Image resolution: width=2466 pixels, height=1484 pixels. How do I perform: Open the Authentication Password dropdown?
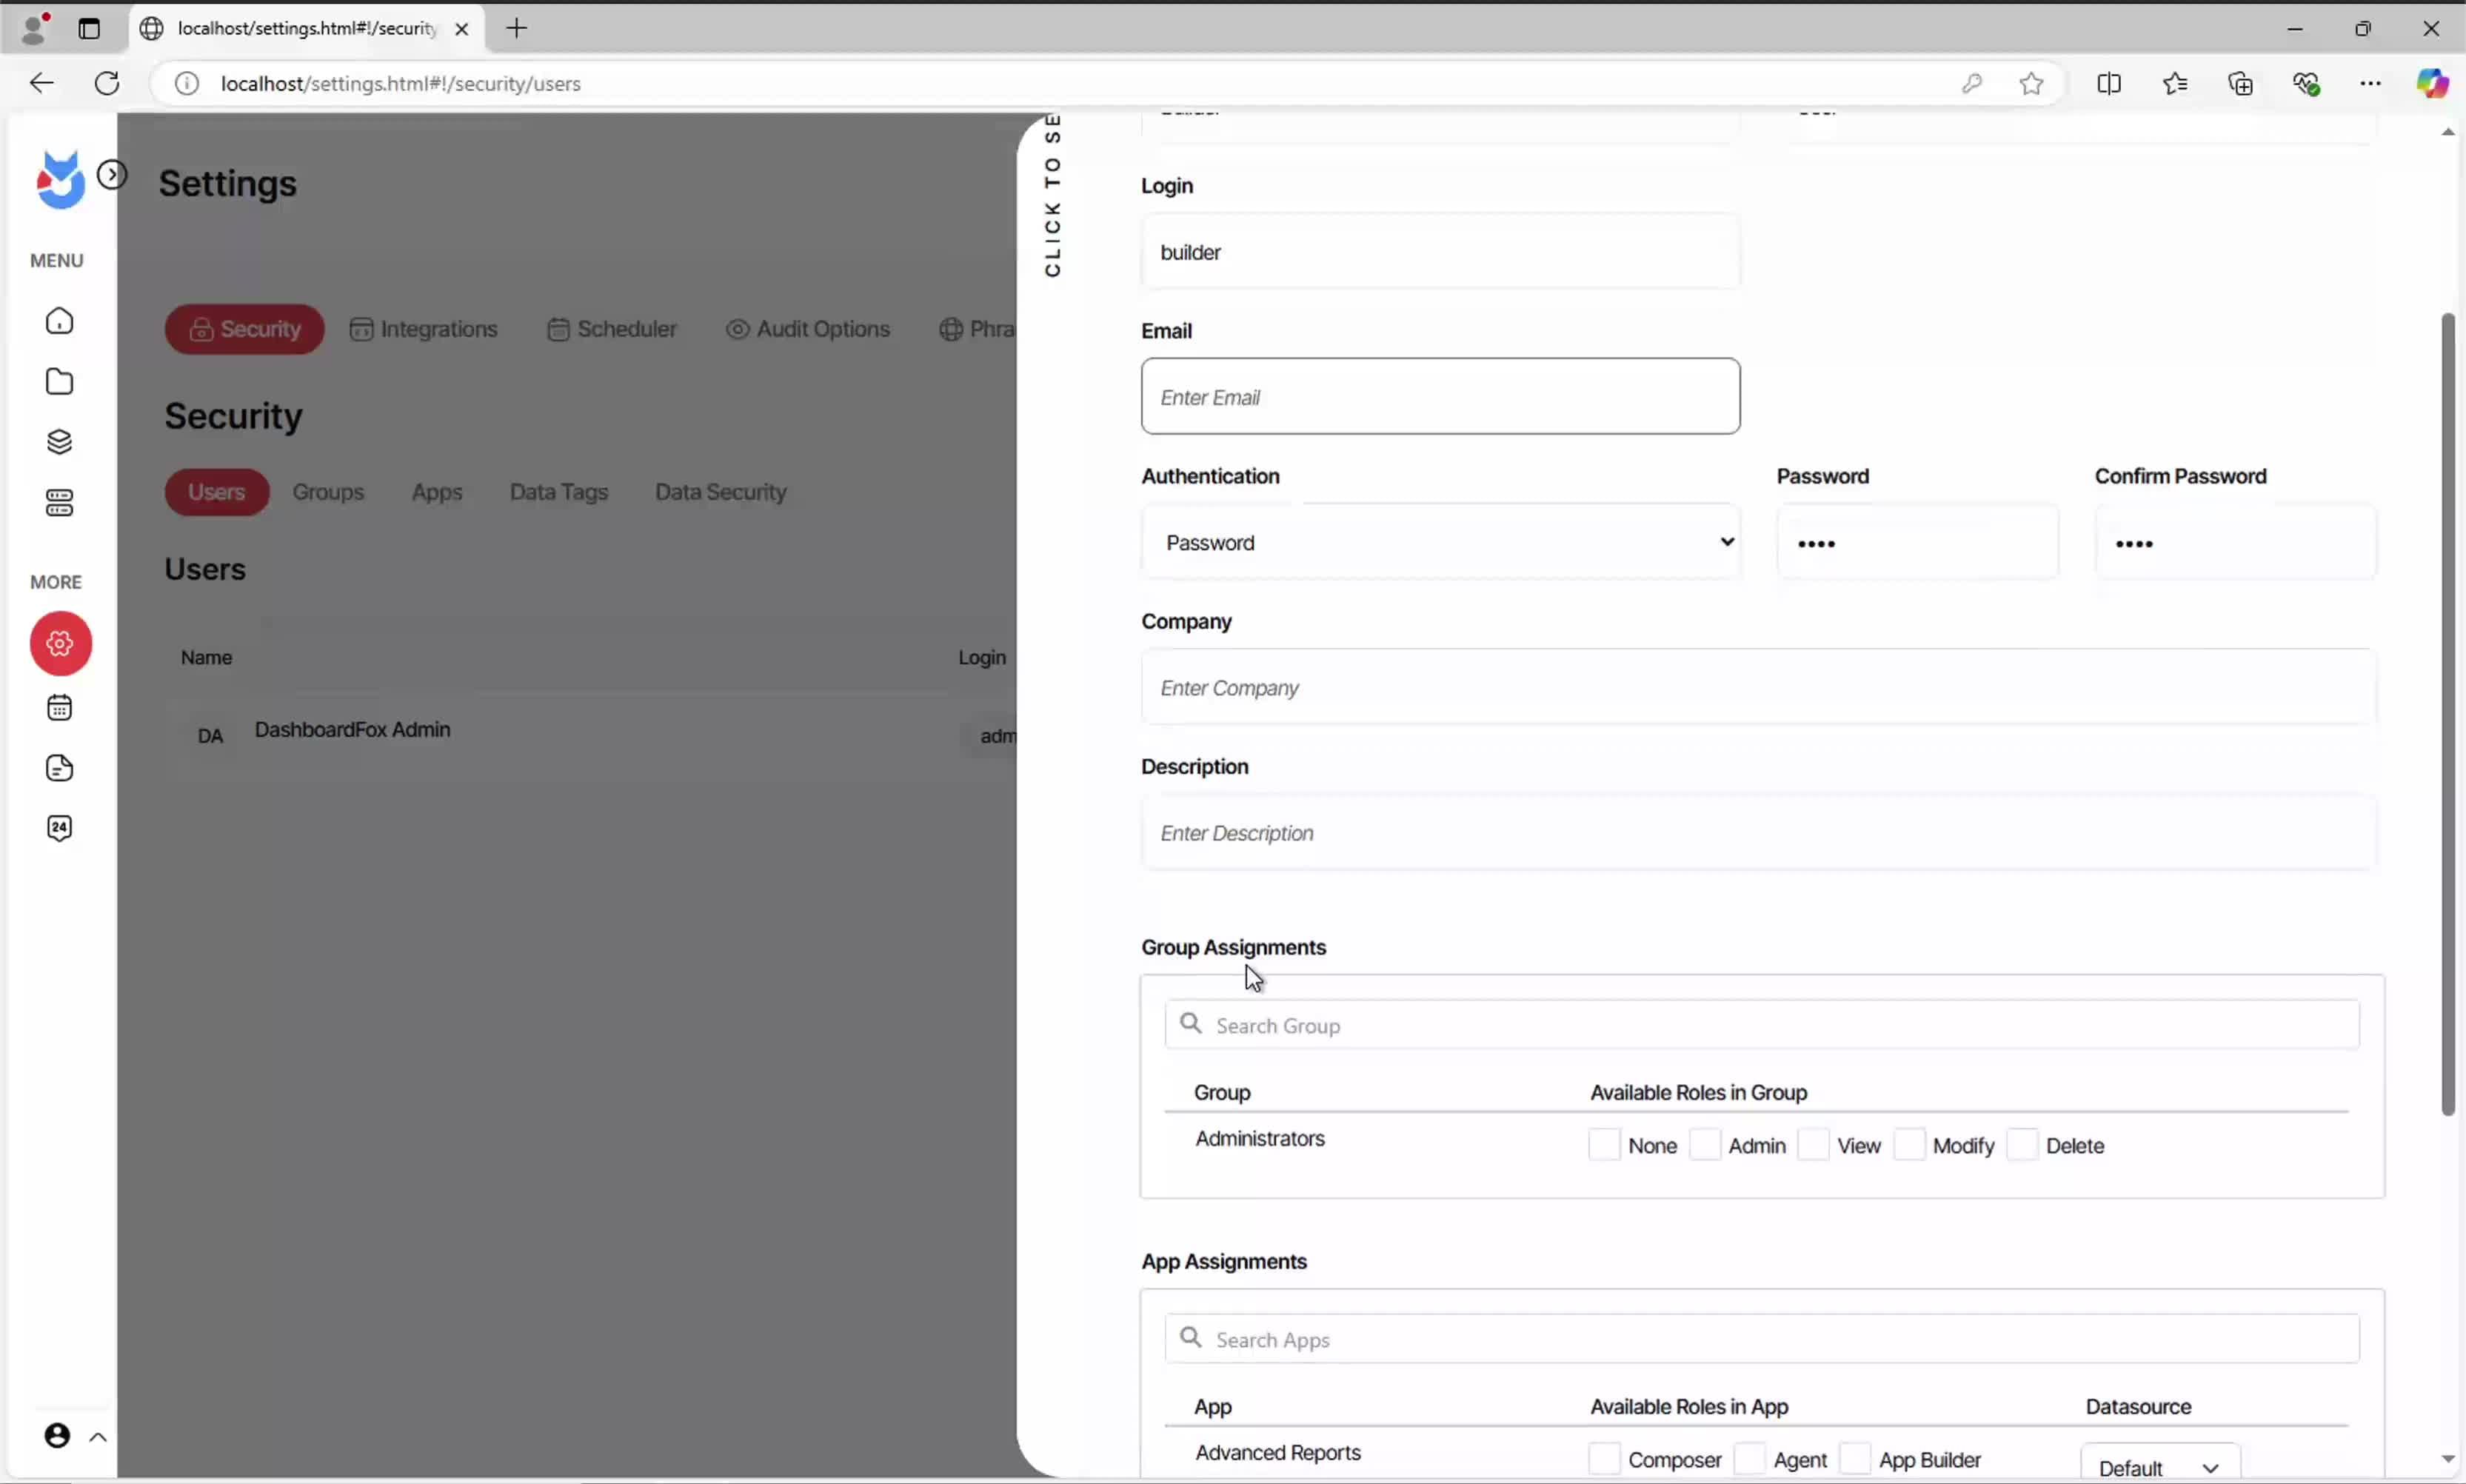tap(1440, 542)
